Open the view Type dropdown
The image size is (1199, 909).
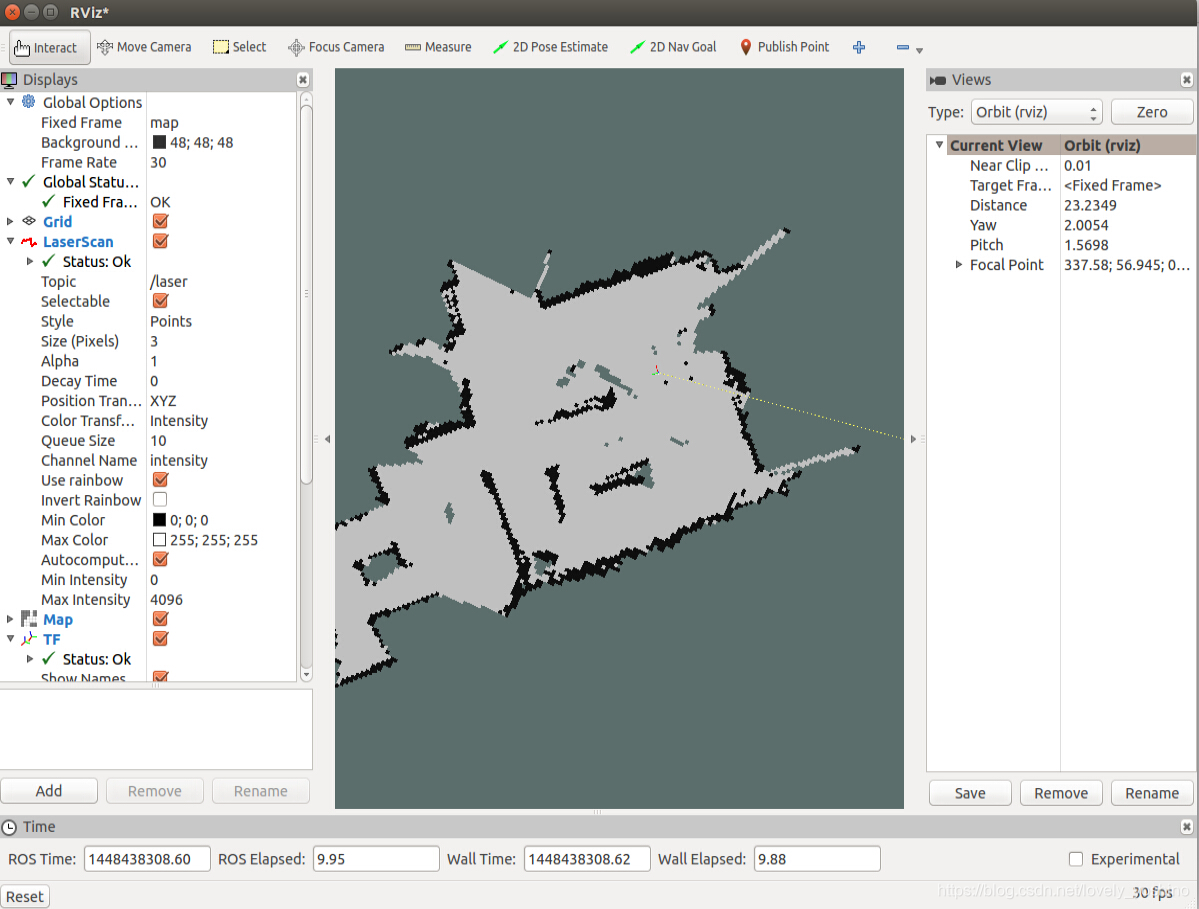point(1036,112)
